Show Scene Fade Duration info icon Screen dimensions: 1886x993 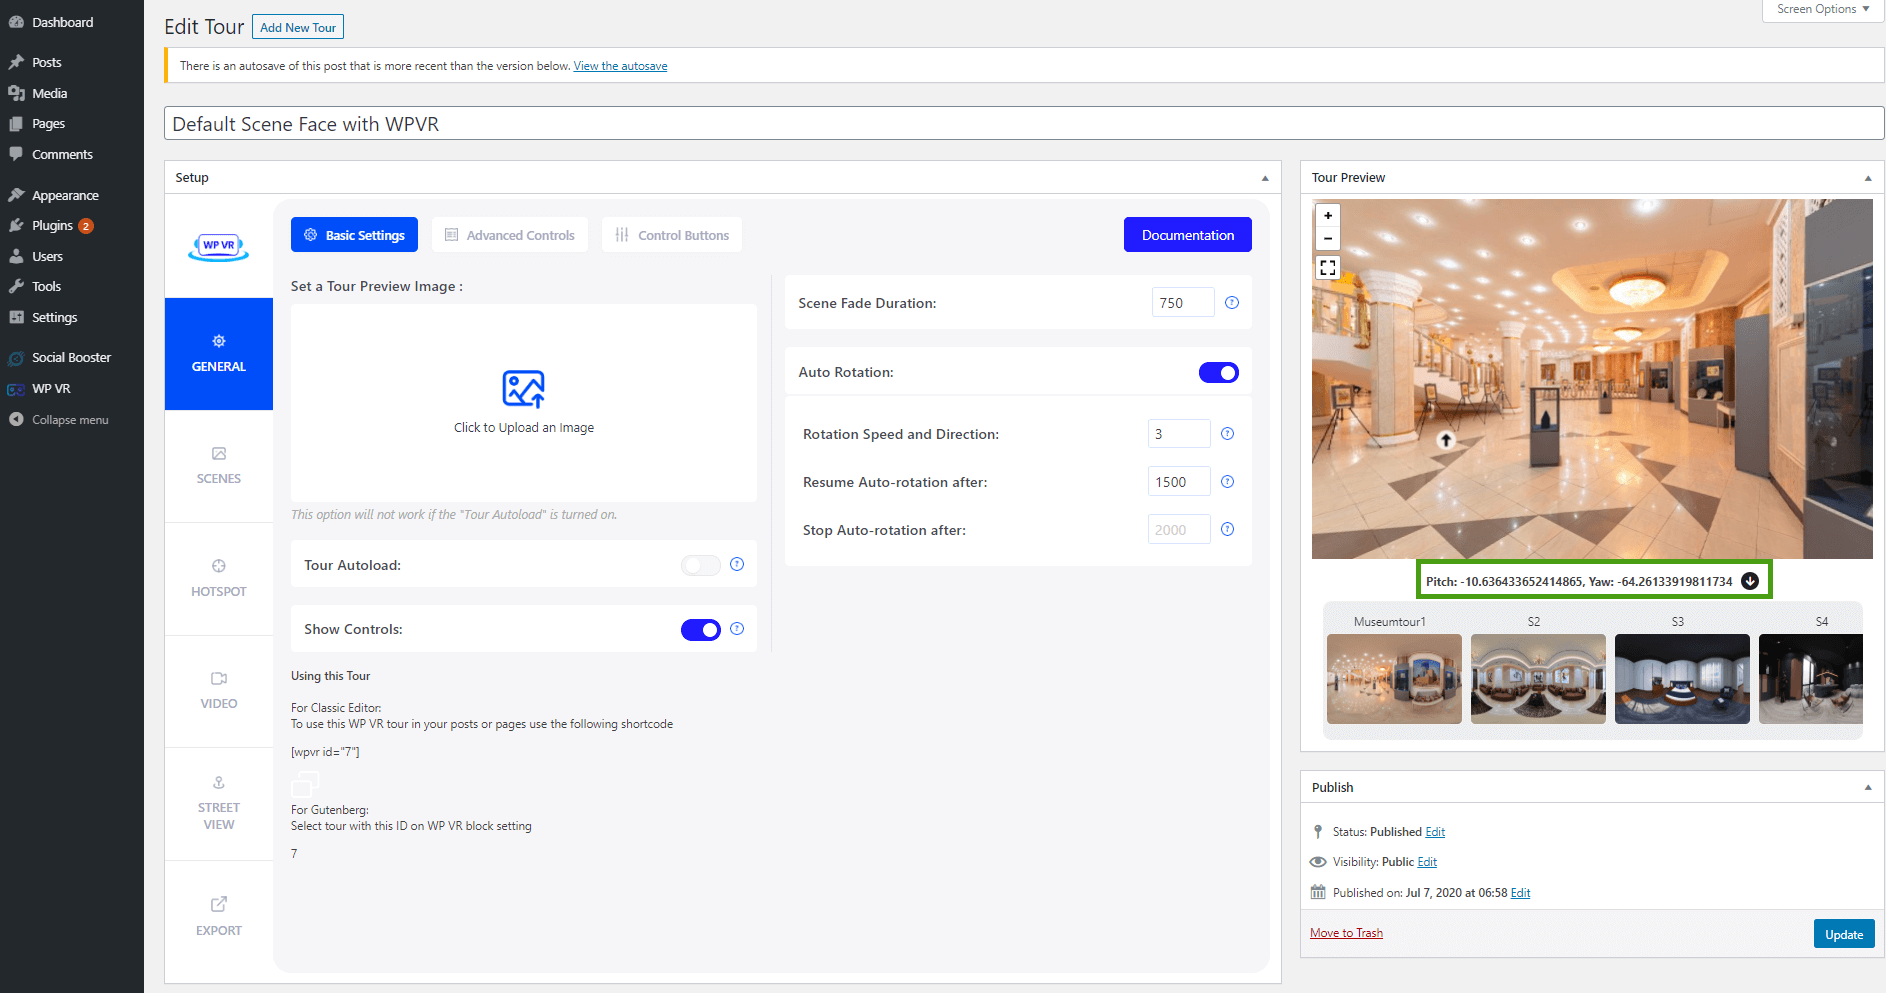click(x=1232, y=303)
